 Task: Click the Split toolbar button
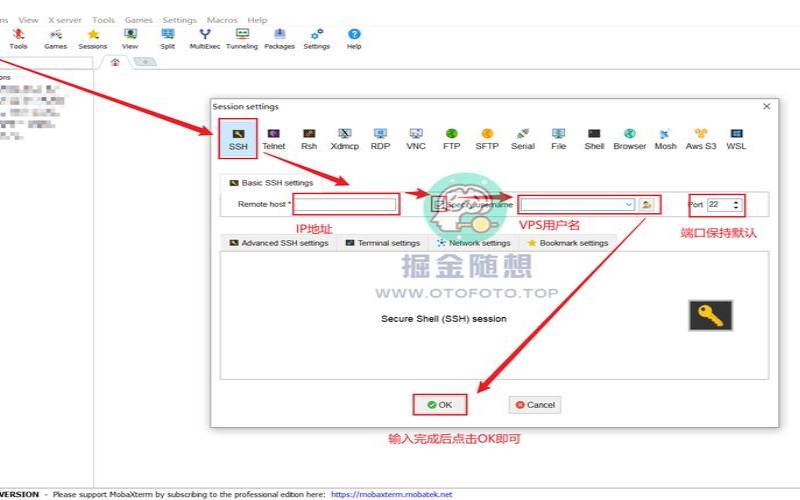[x=167, y=39]
